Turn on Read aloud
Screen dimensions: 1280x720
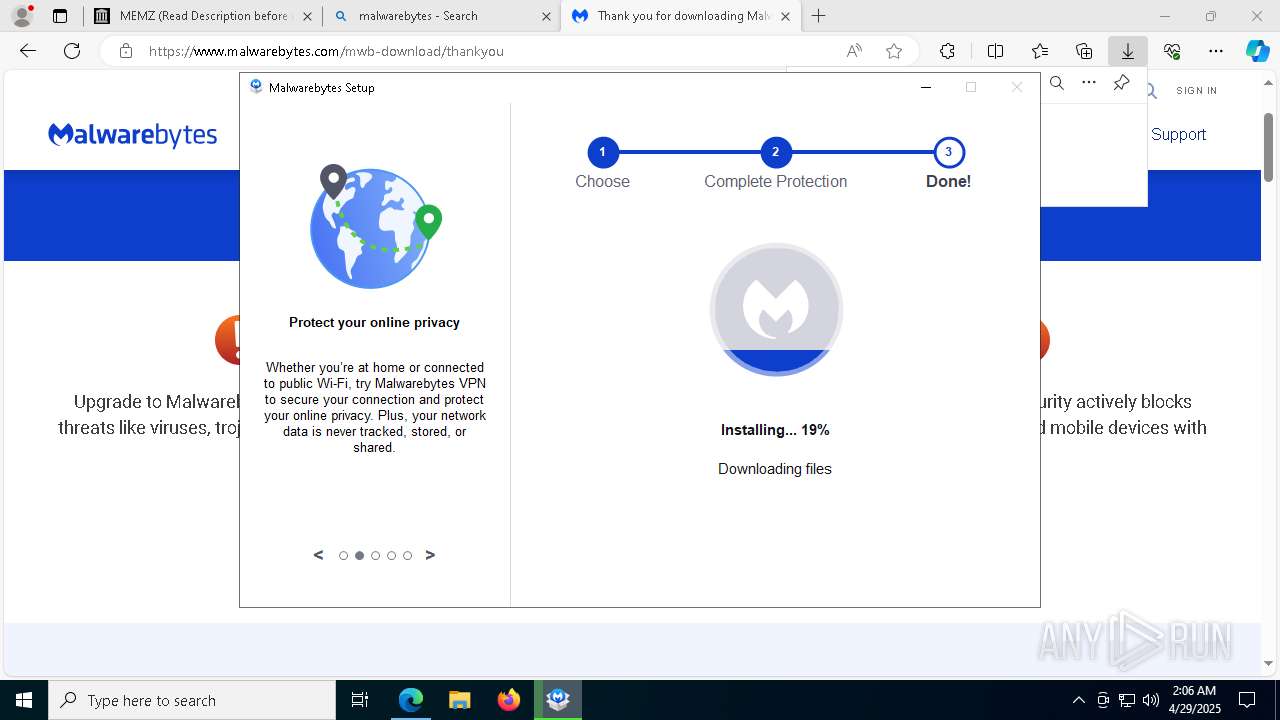point(854,51)
